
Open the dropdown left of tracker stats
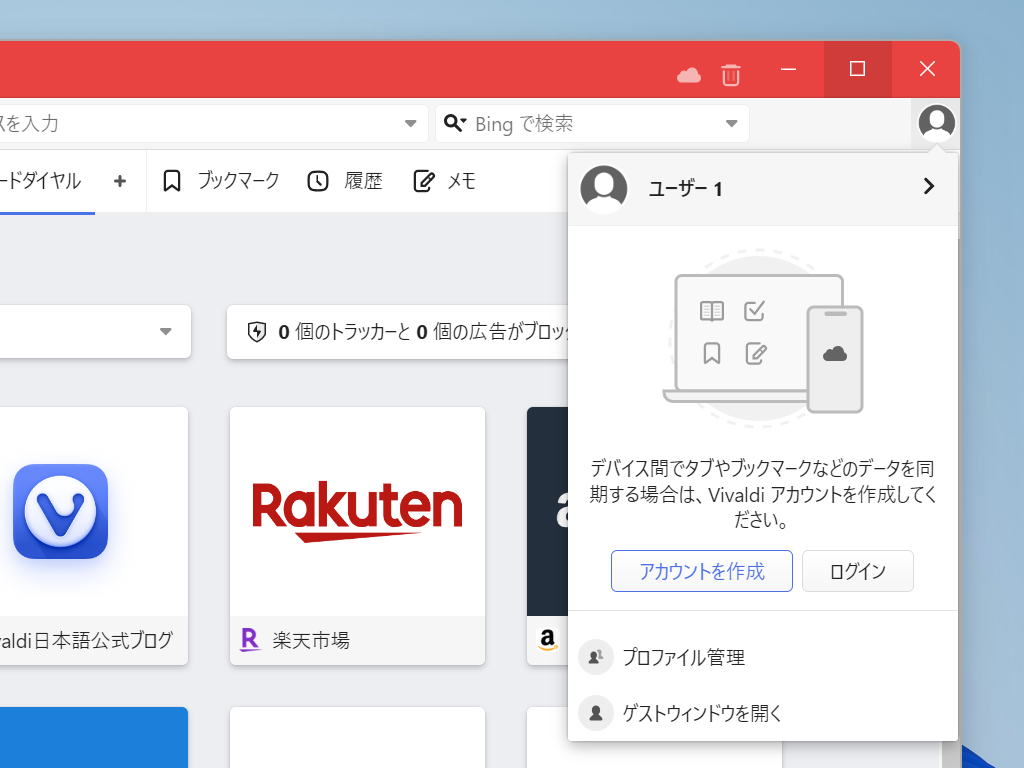point(166,332)
